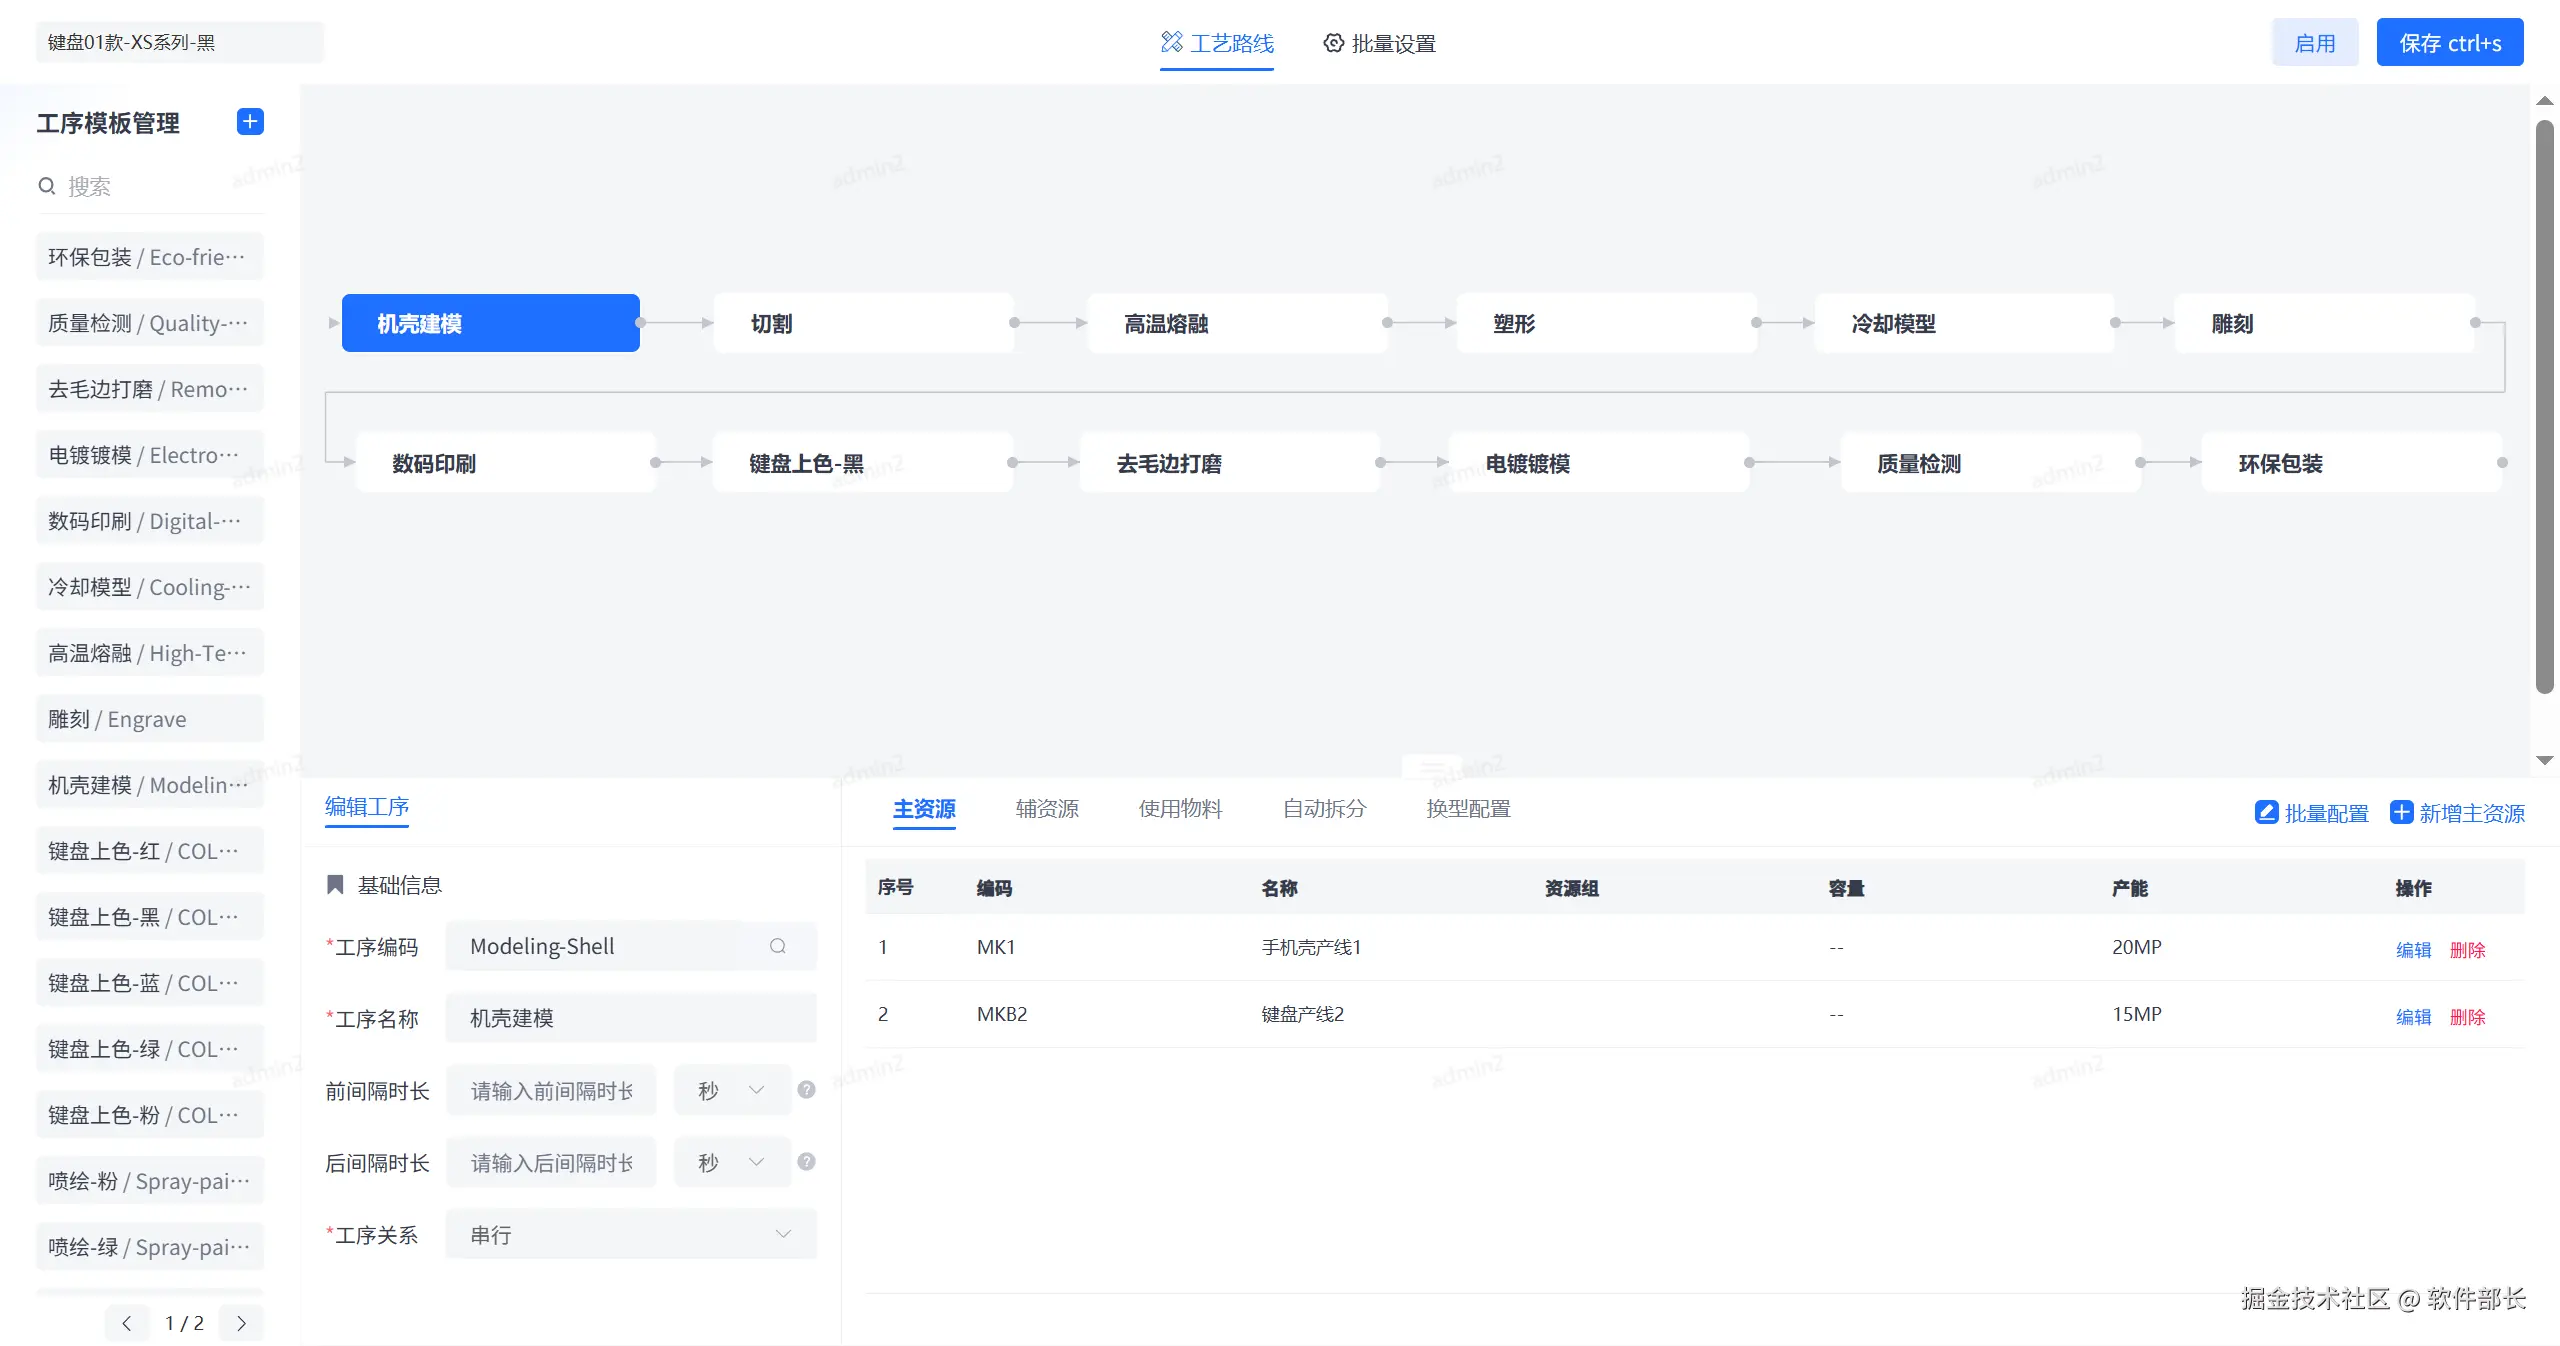The height and width of the screenshot is (1346, 2560).
Task: Click the plus icon beside 工序模板管理
Action: [x=250, y=121]
